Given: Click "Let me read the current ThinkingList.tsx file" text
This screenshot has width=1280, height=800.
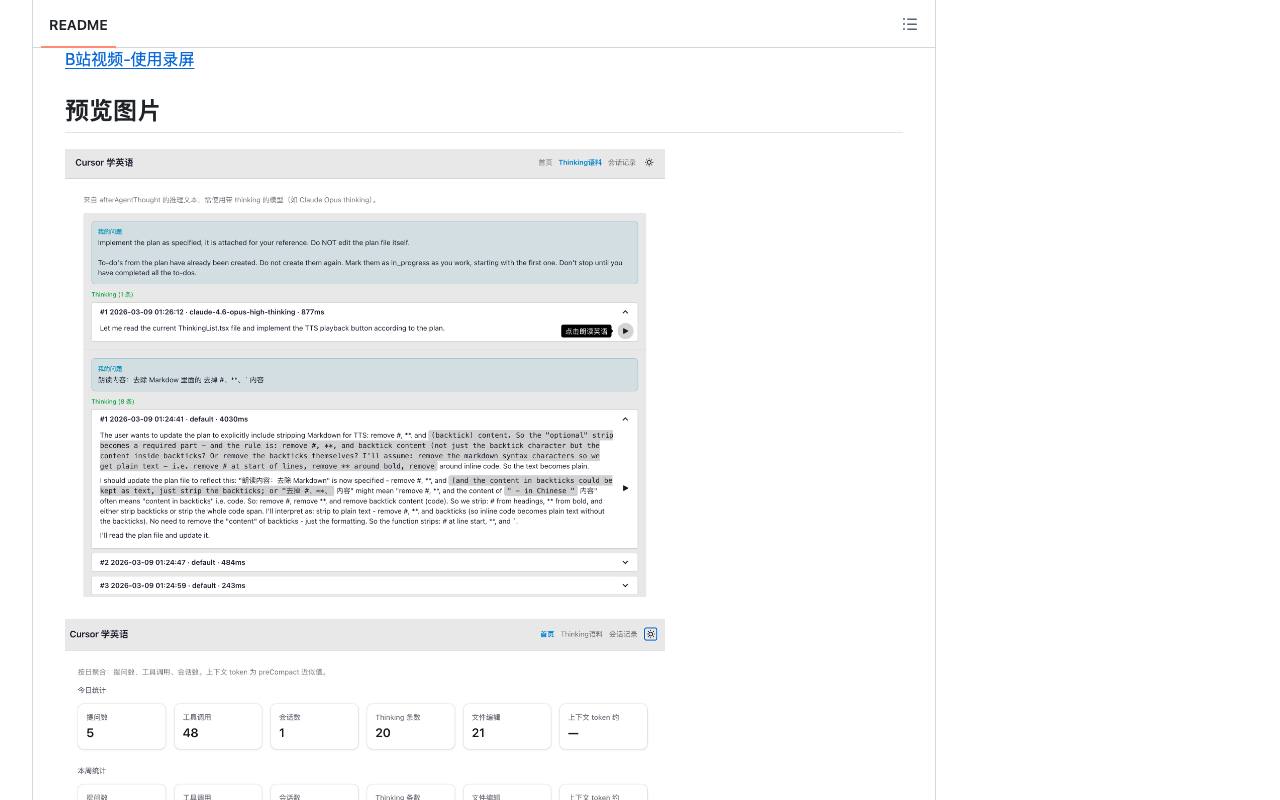Looking at the screenshot, I should tap(272, 328).
